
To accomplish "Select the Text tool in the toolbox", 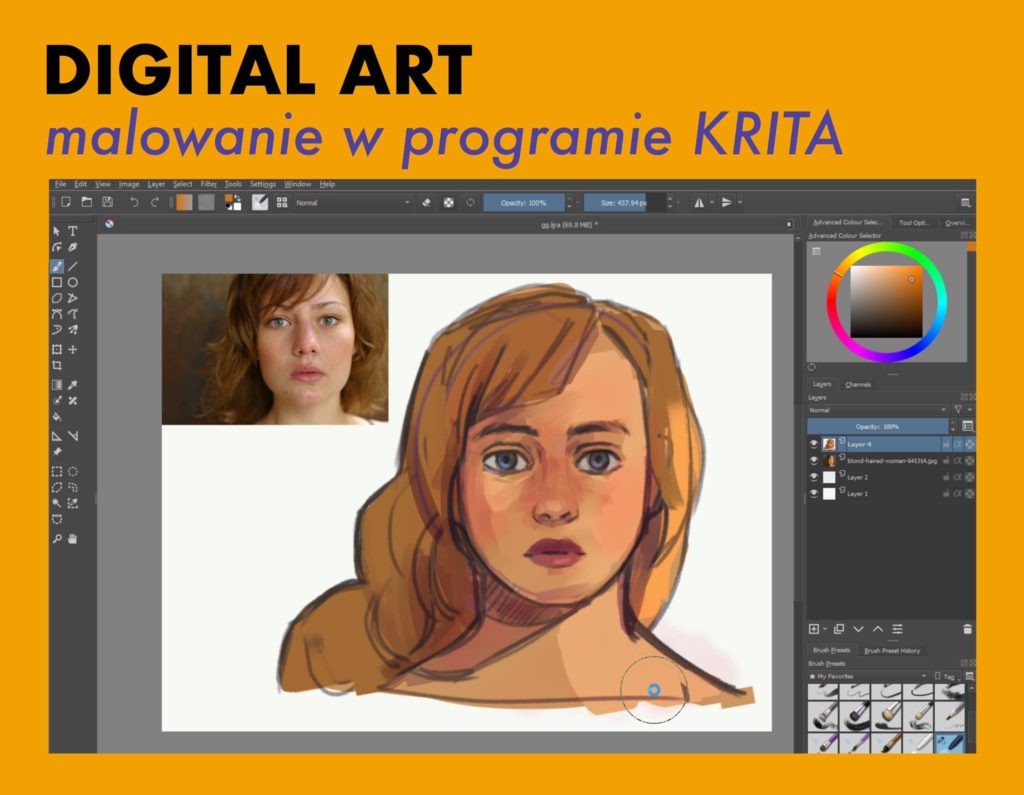I will tap(73, 231).
